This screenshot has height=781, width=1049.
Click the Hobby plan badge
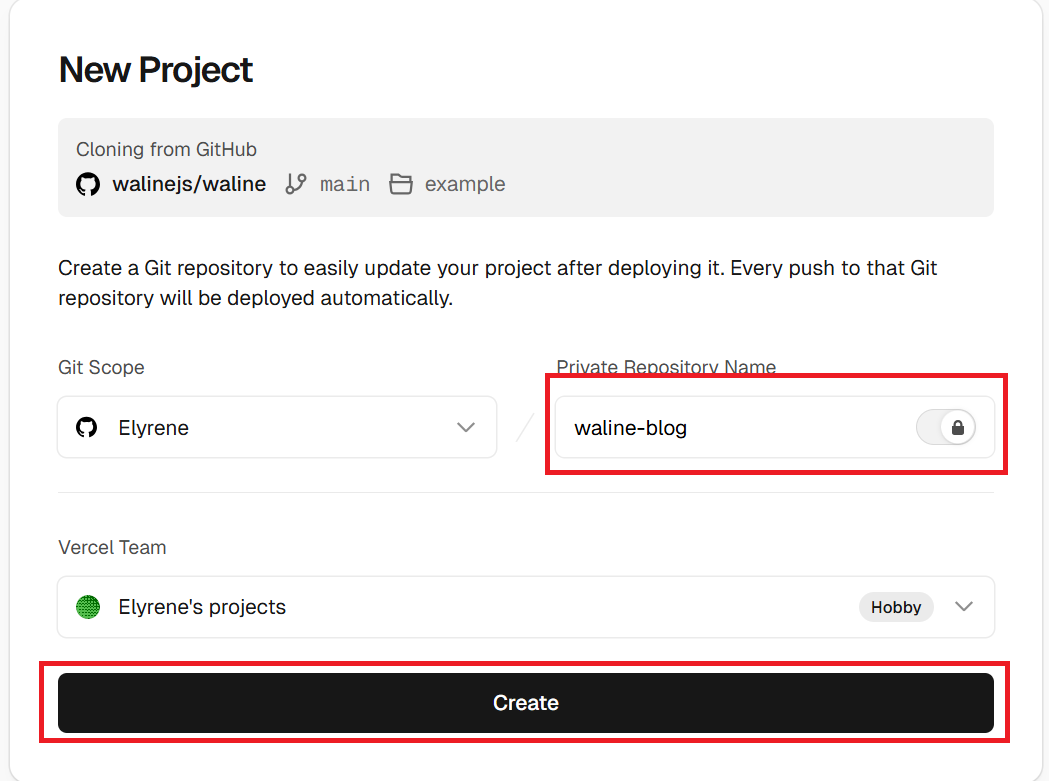point(896,607)
